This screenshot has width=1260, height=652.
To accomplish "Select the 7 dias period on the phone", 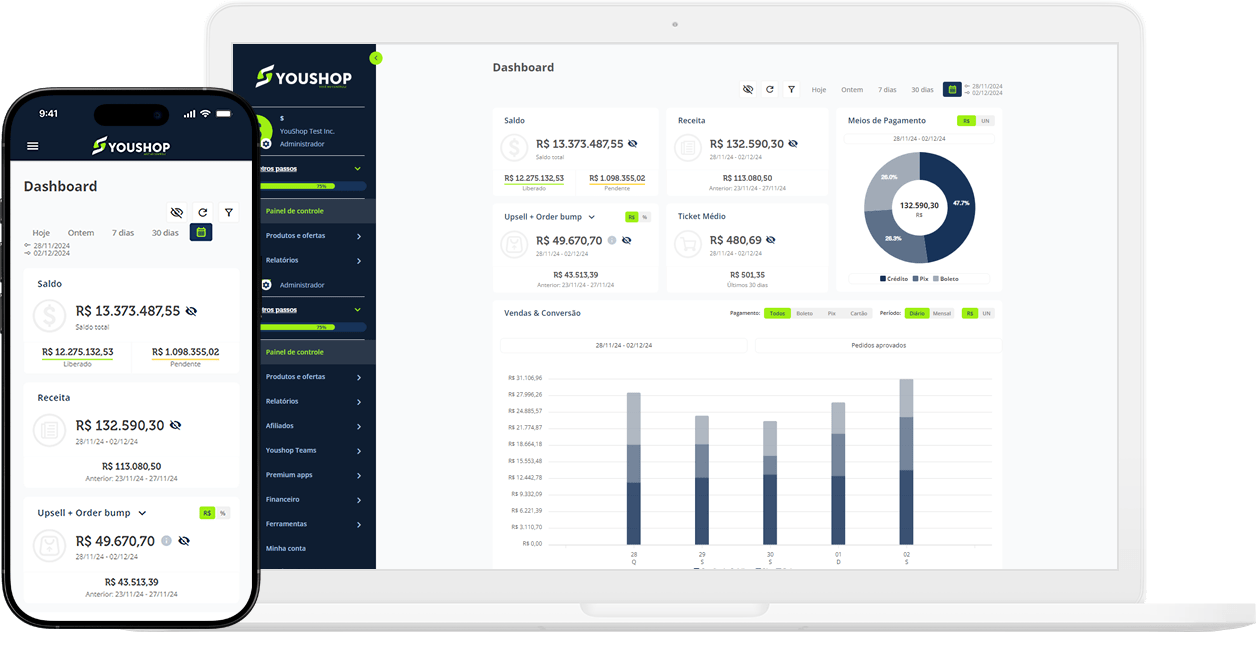I will [x=123, y=233].
